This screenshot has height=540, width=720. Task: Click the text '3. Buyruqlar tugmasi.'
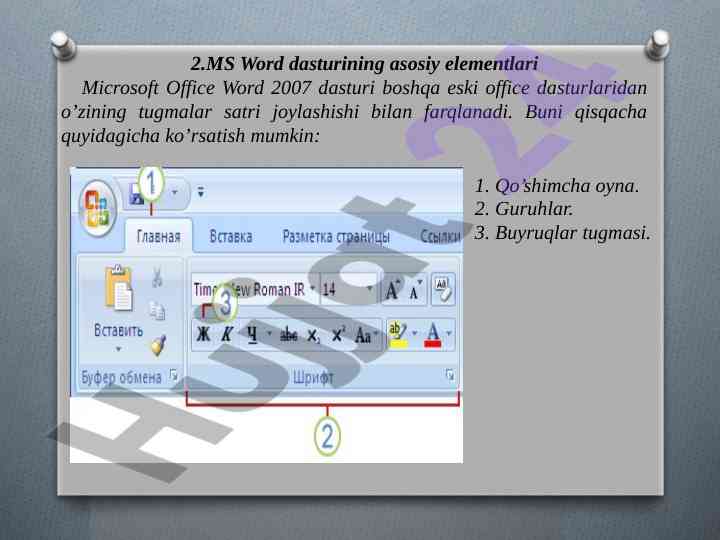click(562, 233)
